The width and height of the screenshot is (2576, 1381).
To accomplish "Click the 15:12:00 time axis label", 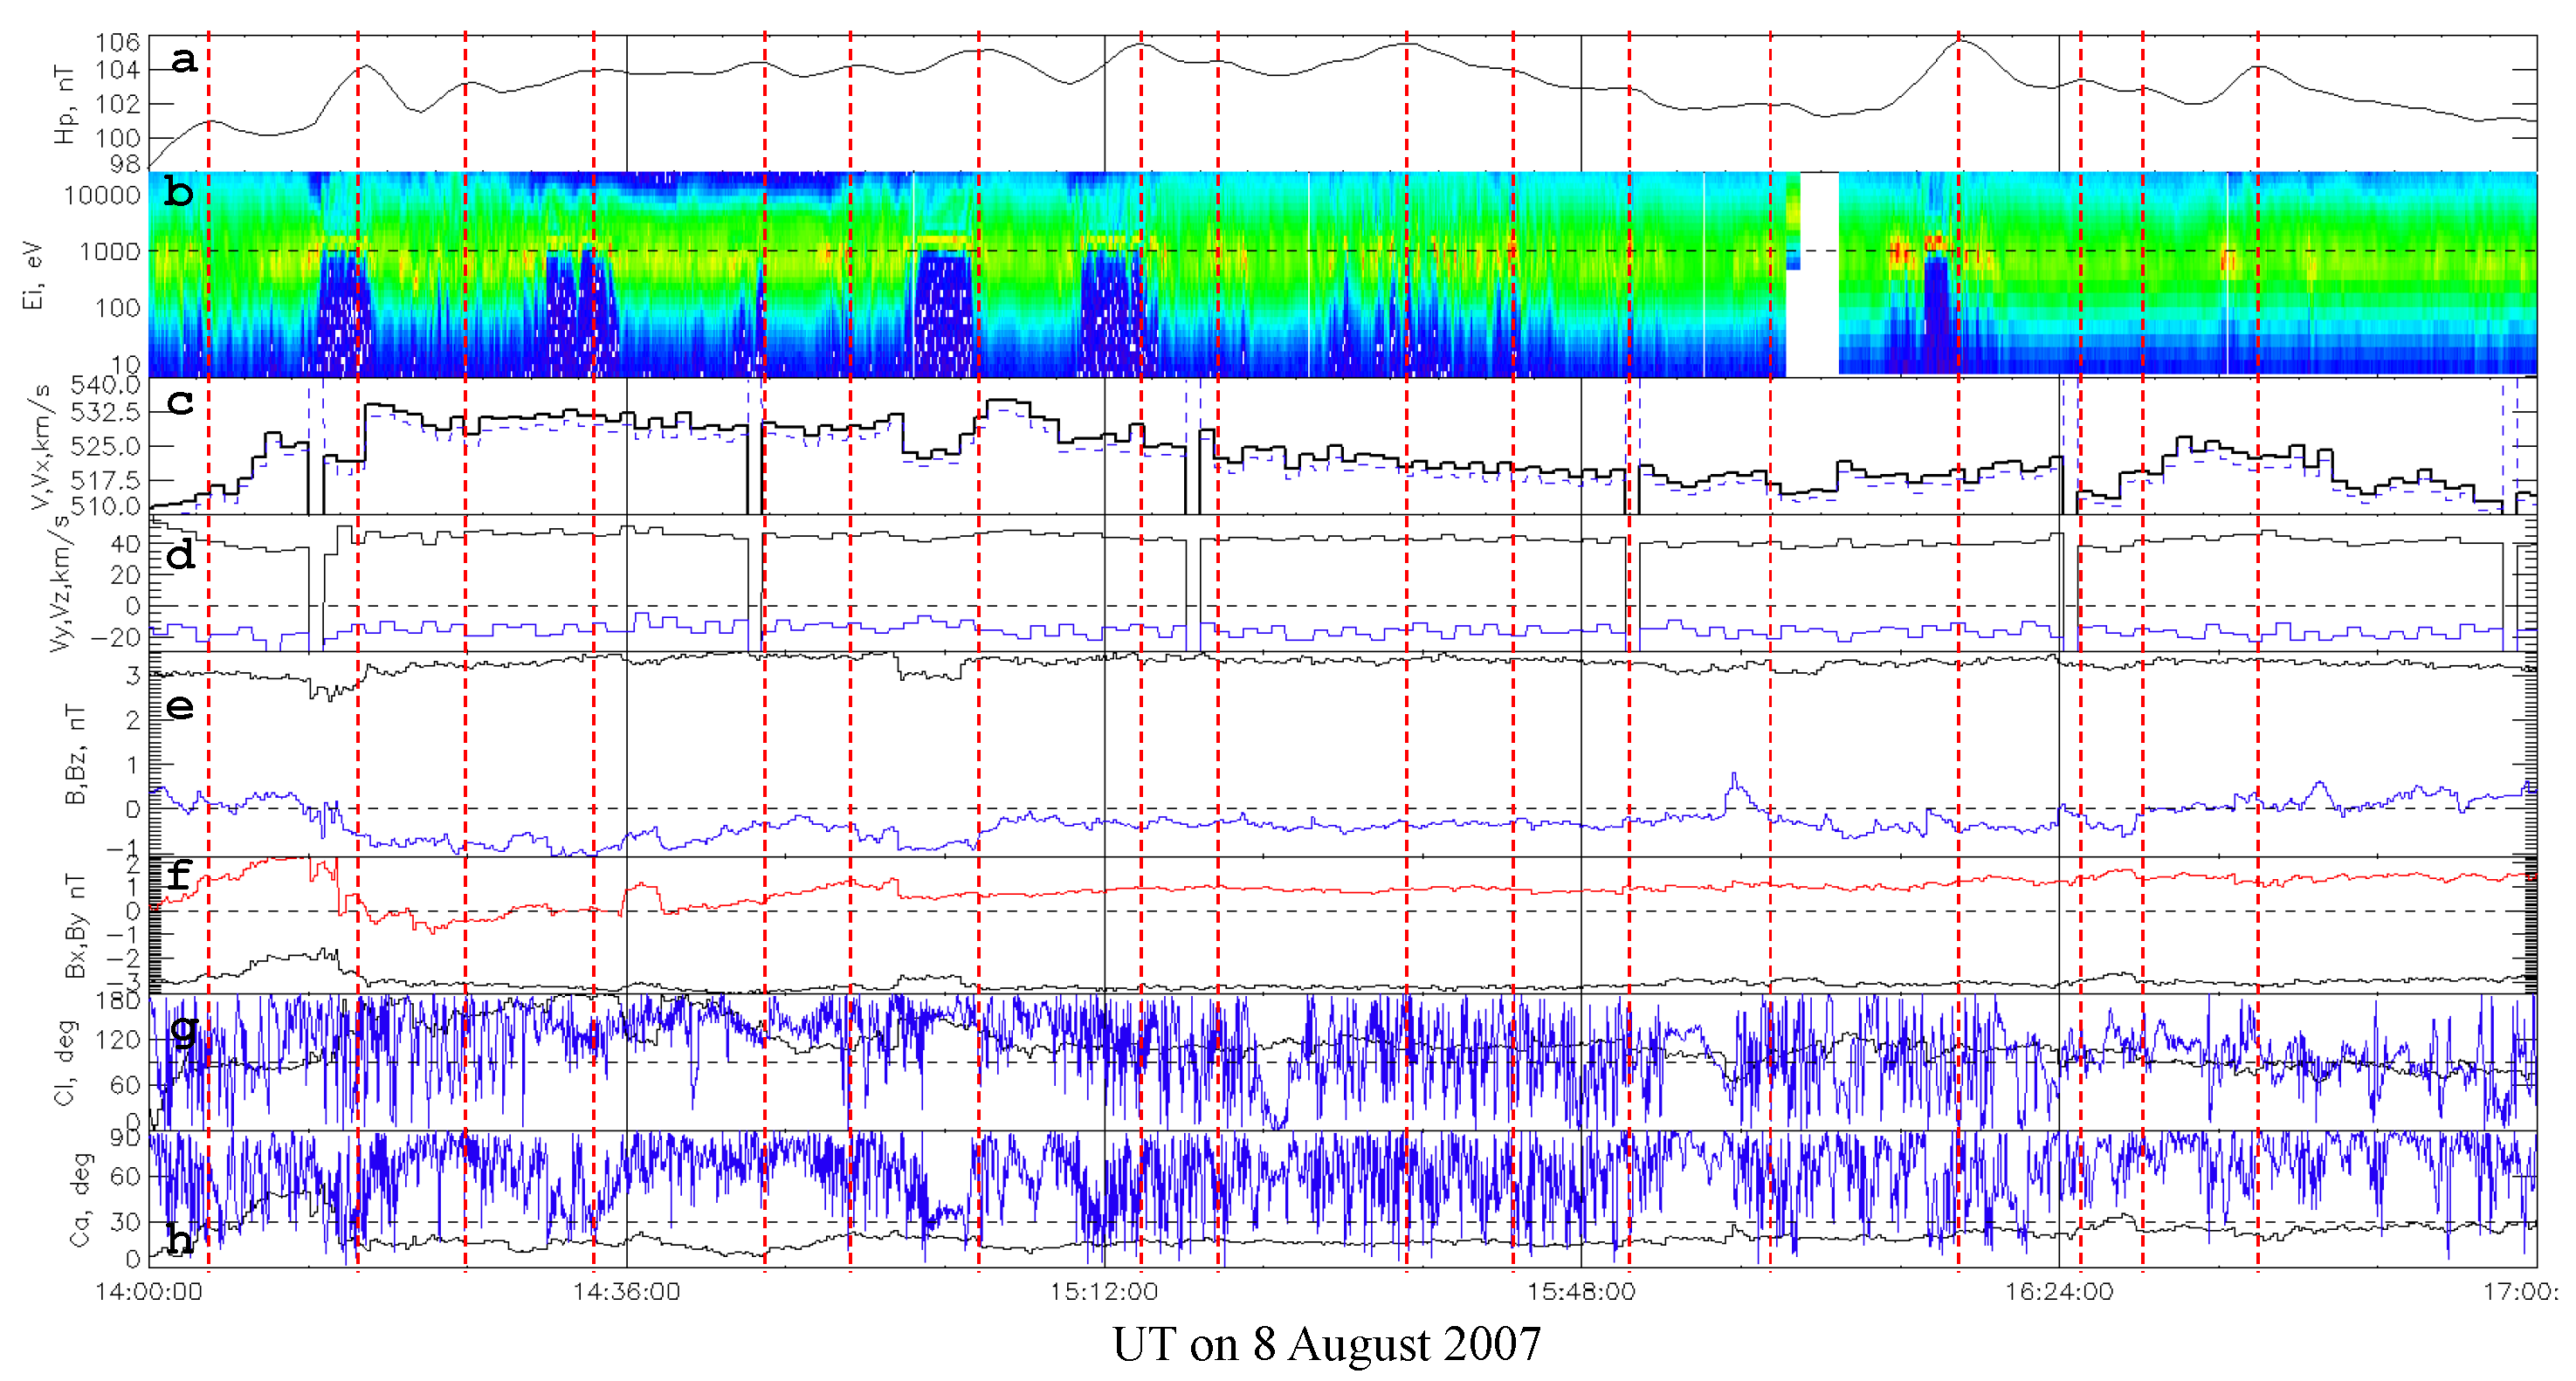I will click(x=1103, y=1291).
